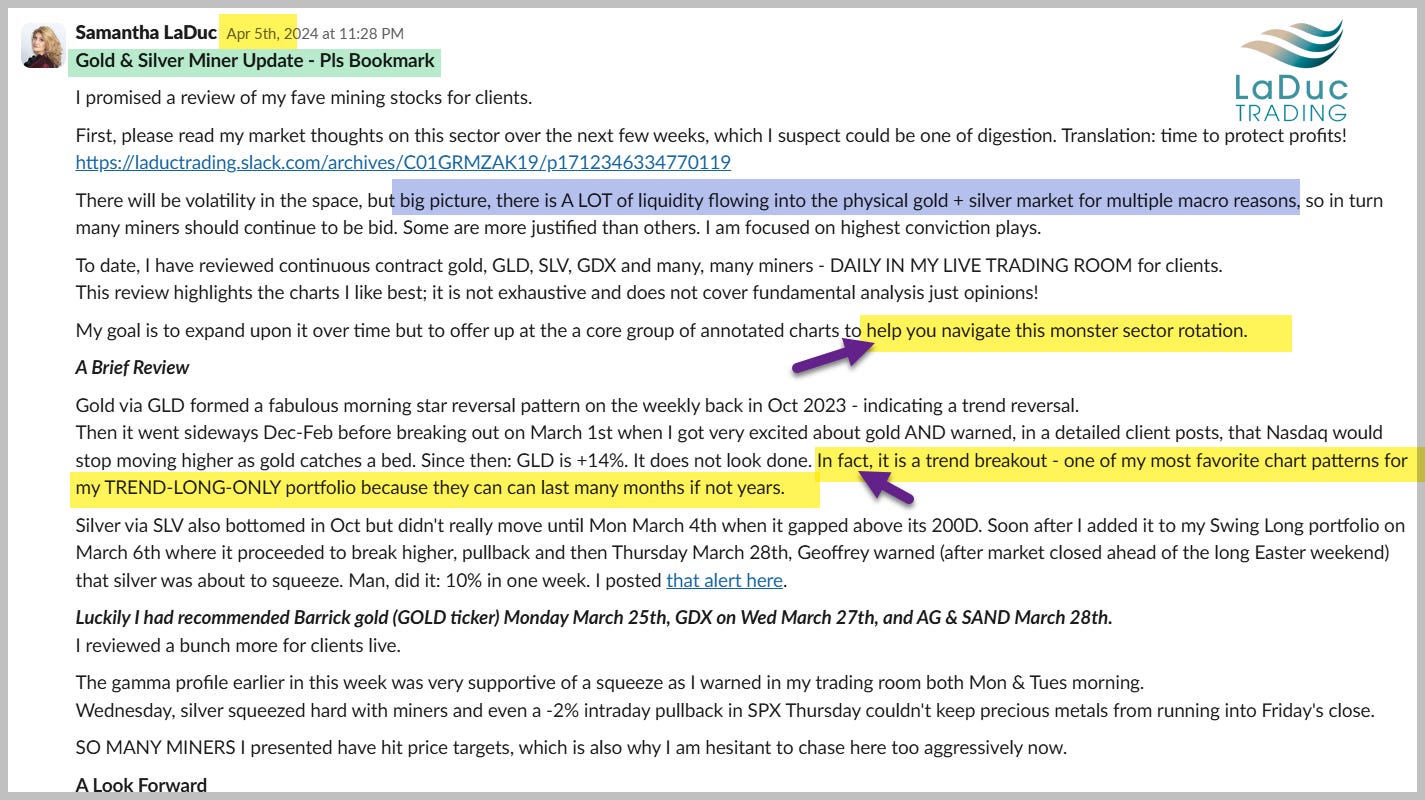Click 'To date, I have reviewed continuous contract gold' line
Image resolution: width=1425 pixels, height=800 pixels.
pos(649,266)
